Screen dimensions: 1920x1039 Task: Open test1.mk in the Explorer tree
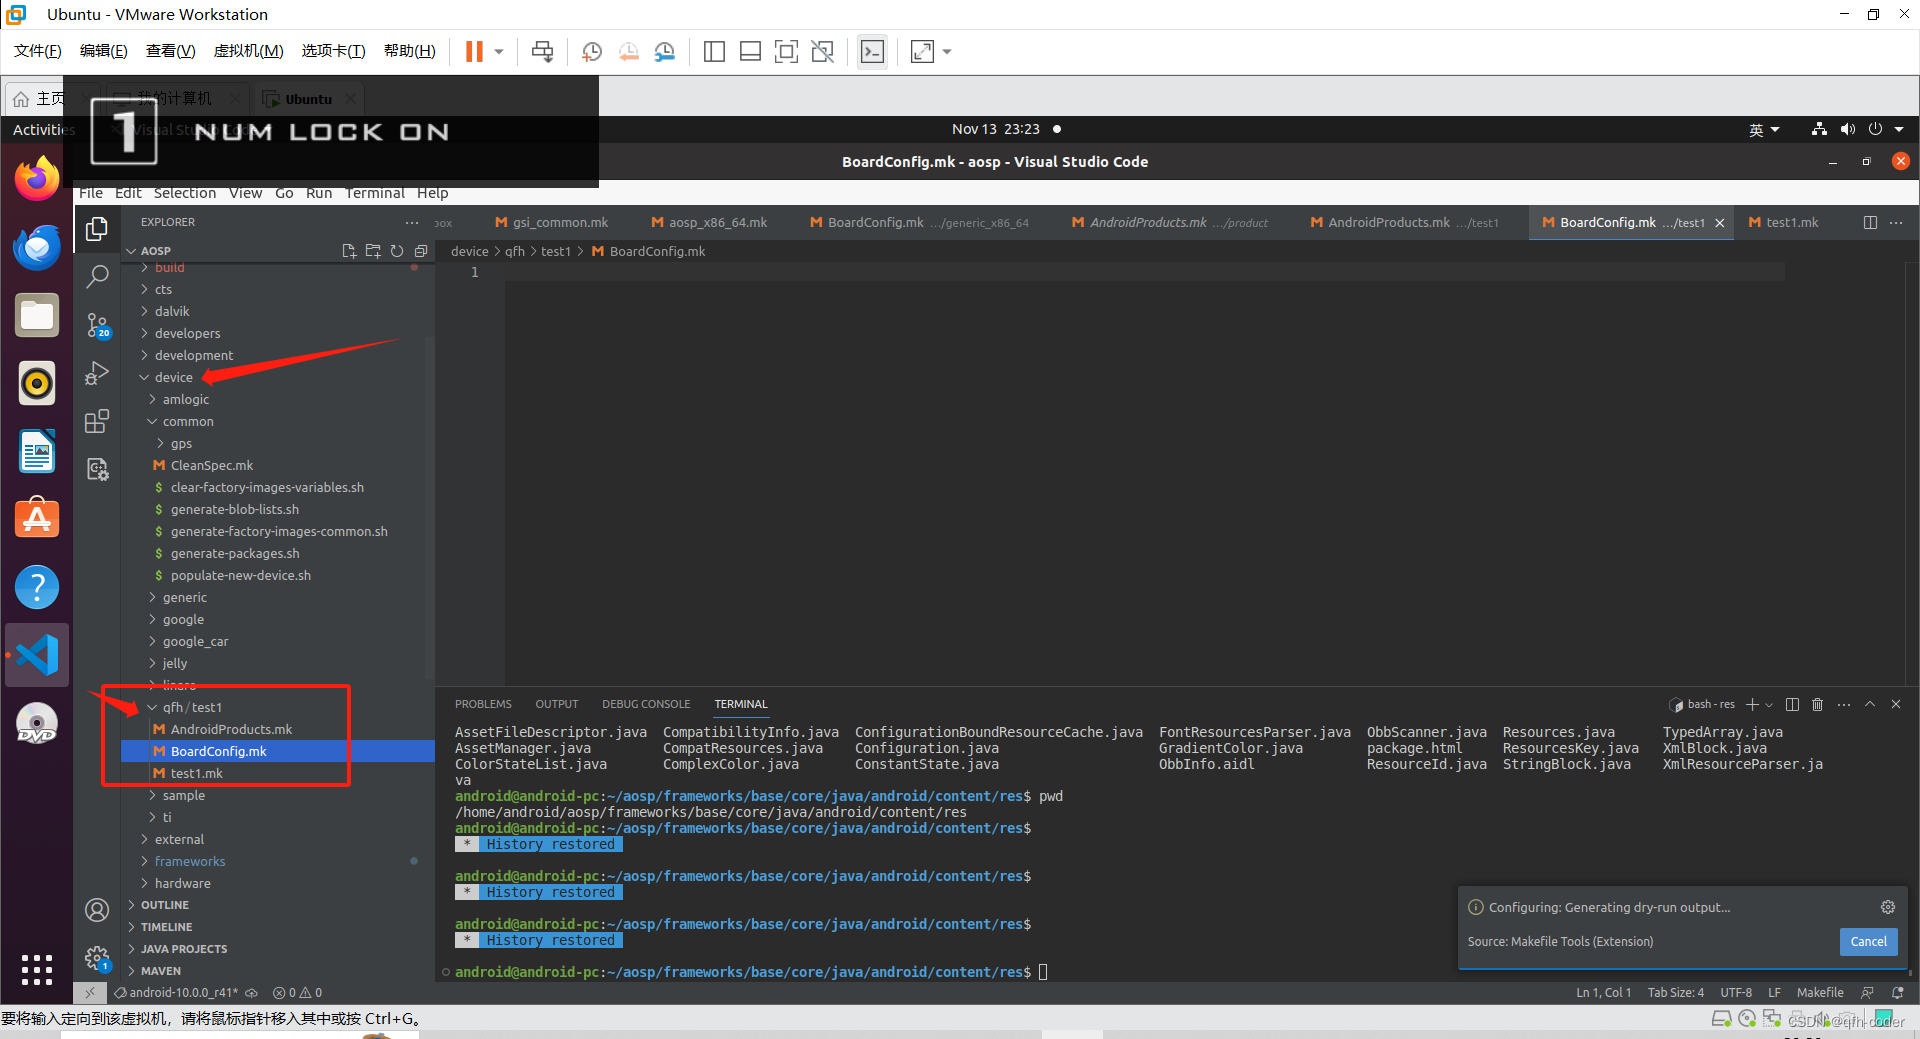tap(196, 773)
